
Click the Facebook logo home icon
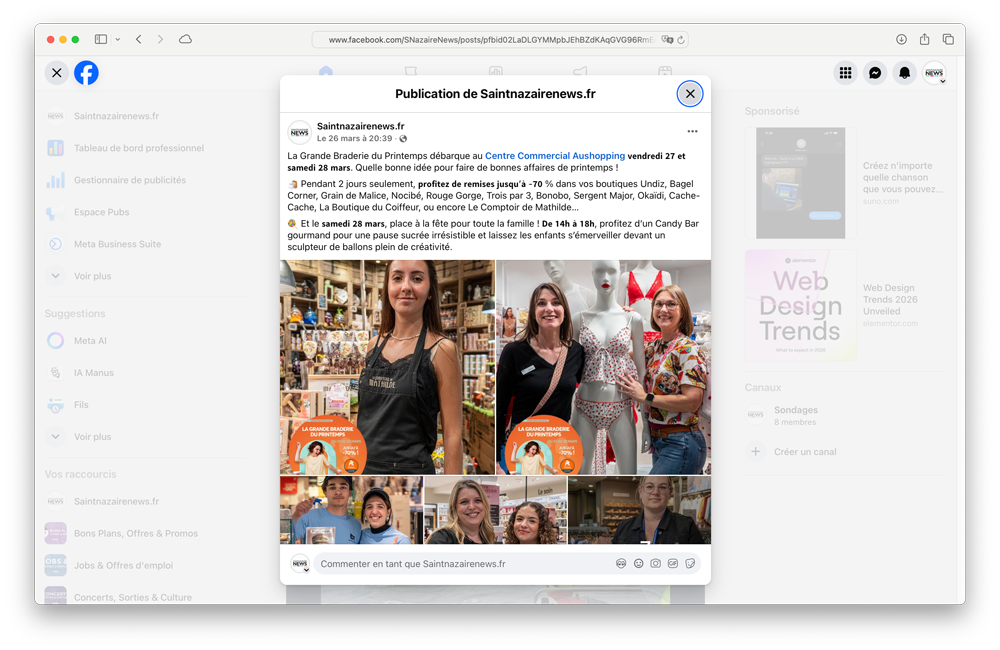(x=86, y=73)
